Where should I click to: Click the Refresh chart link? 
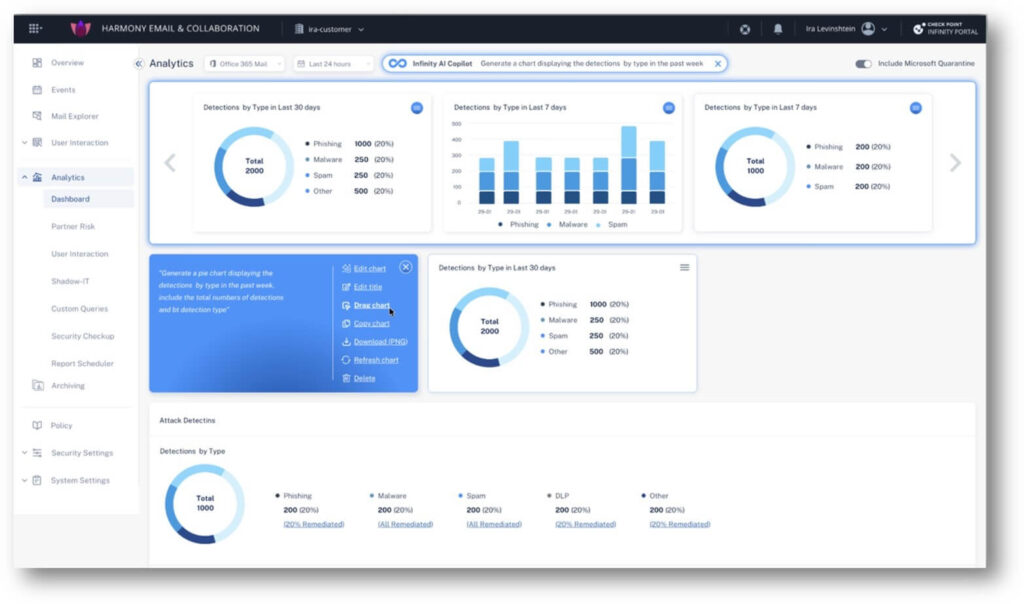pyautogui.click(x=376, y=360)
